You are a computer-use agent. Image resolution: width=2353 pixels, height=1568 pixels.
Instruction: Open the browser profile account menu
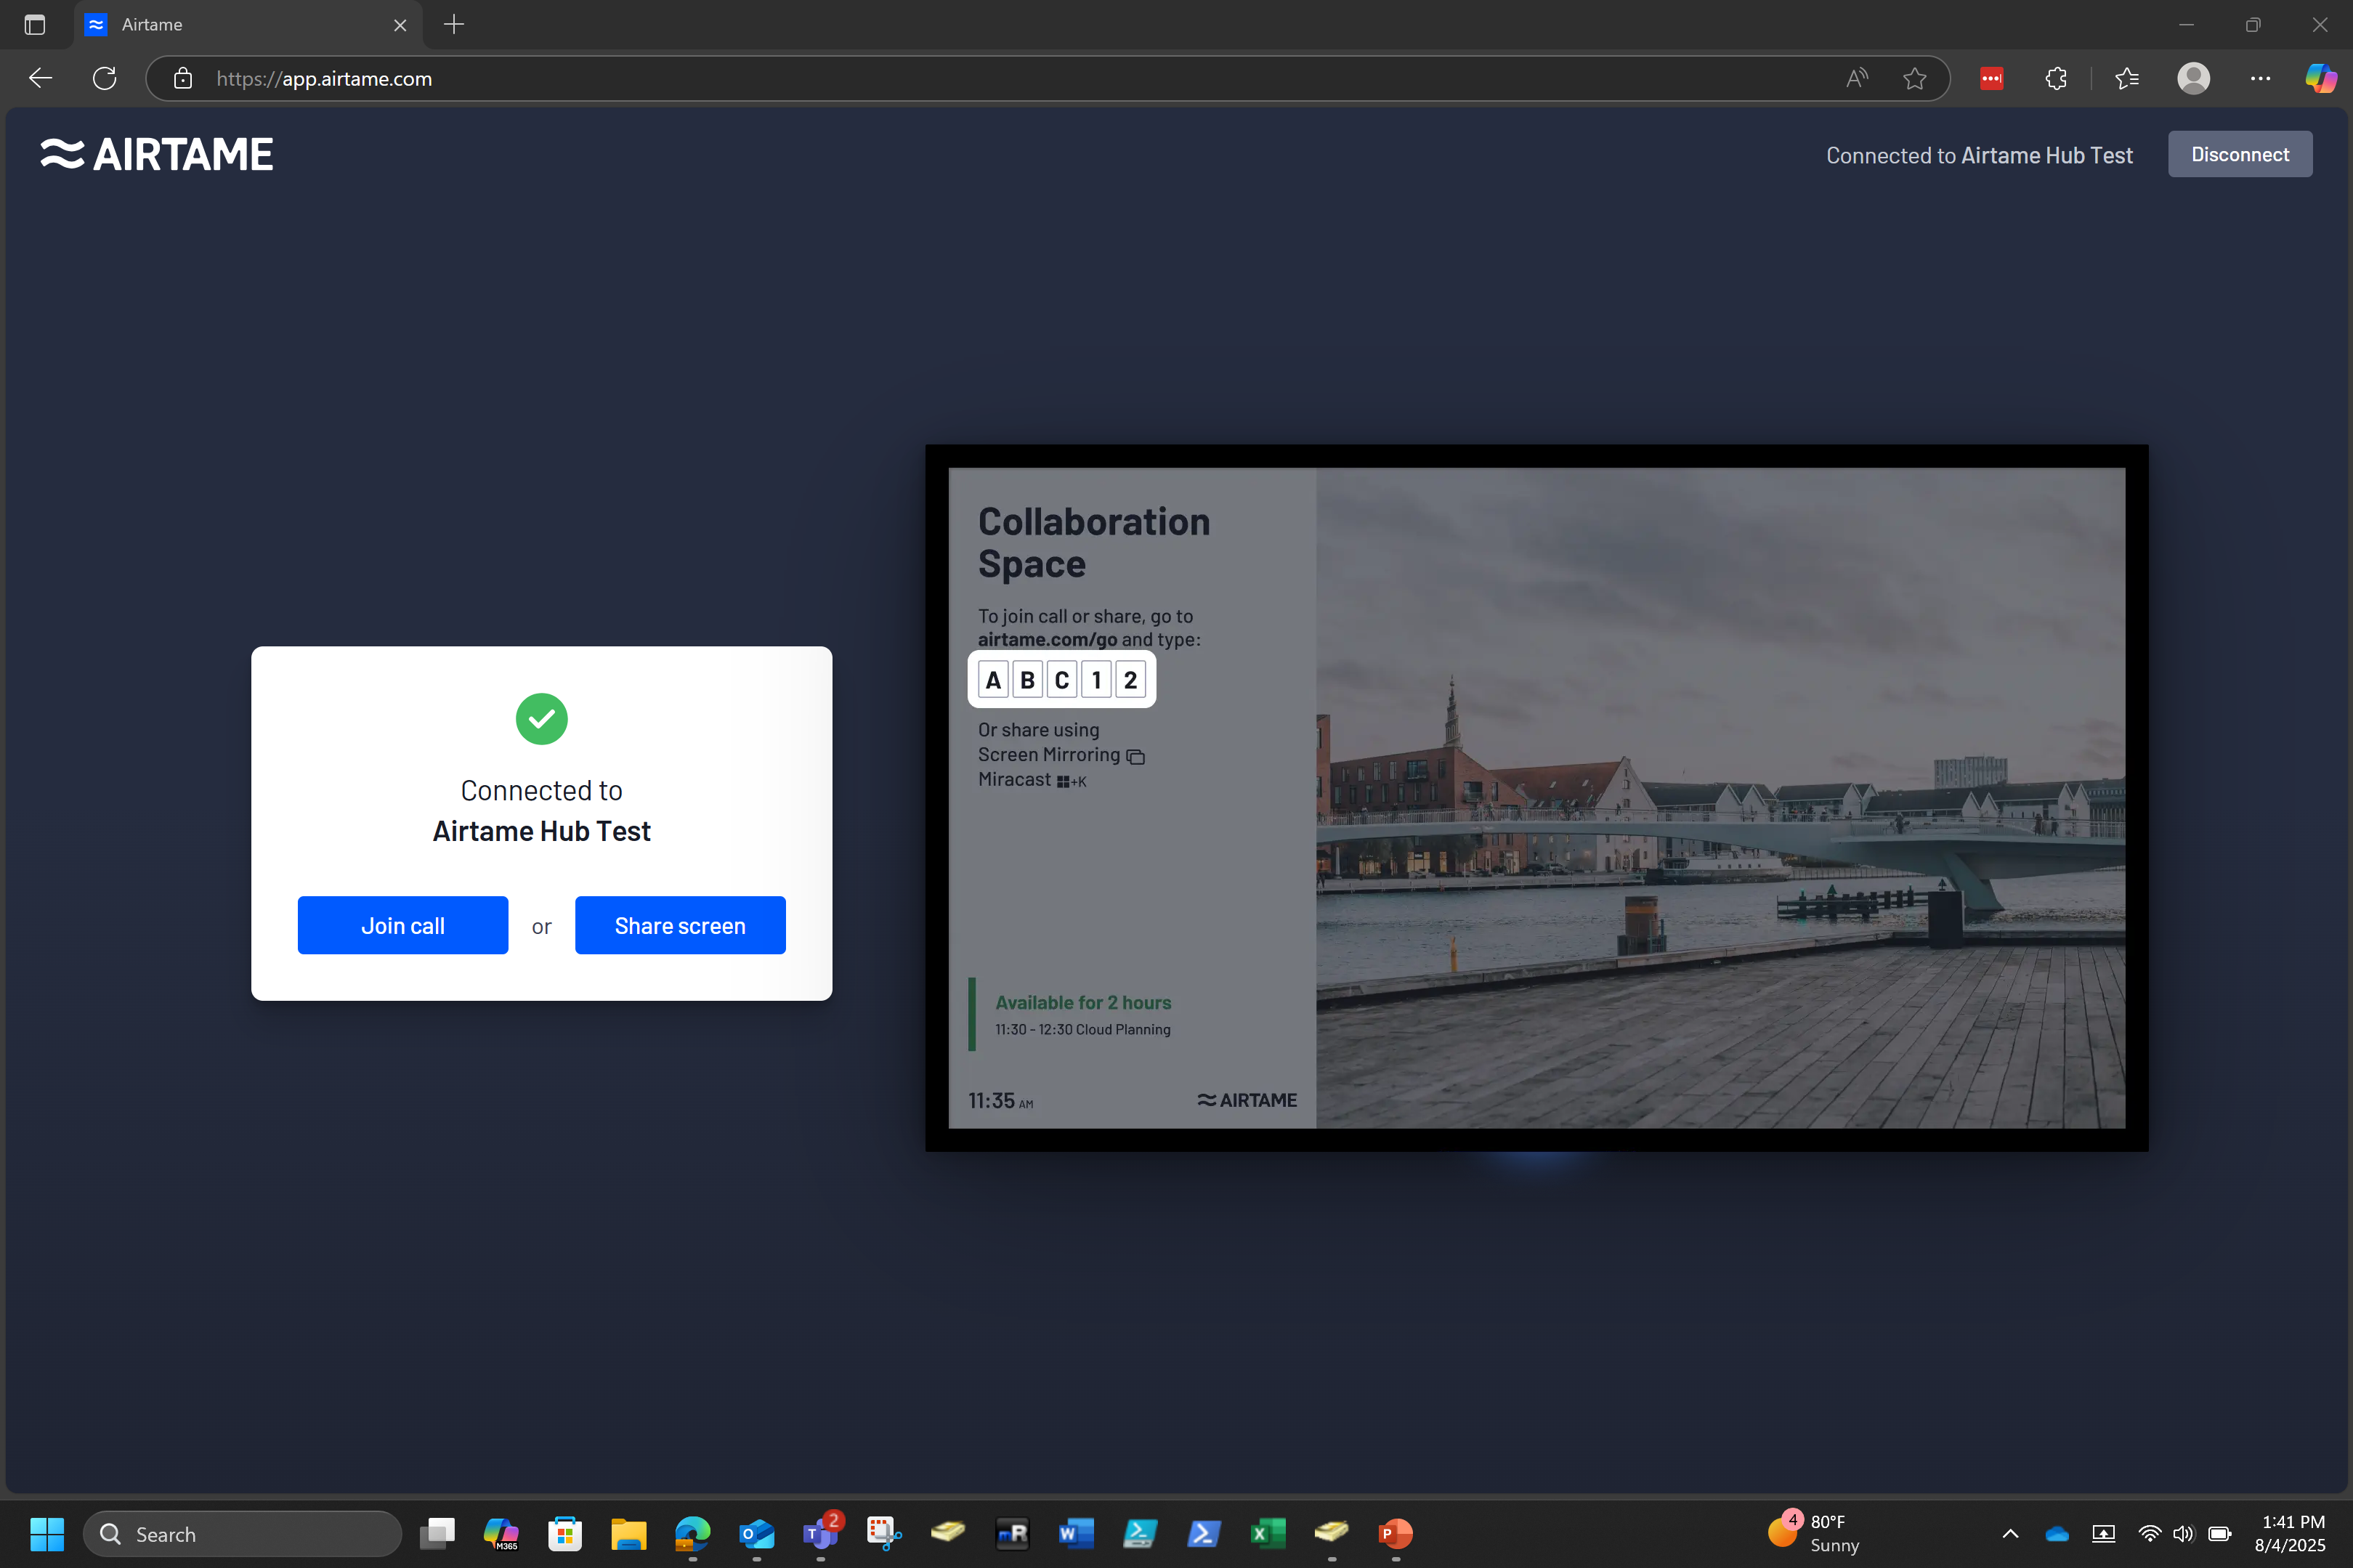coord(2192,78)
